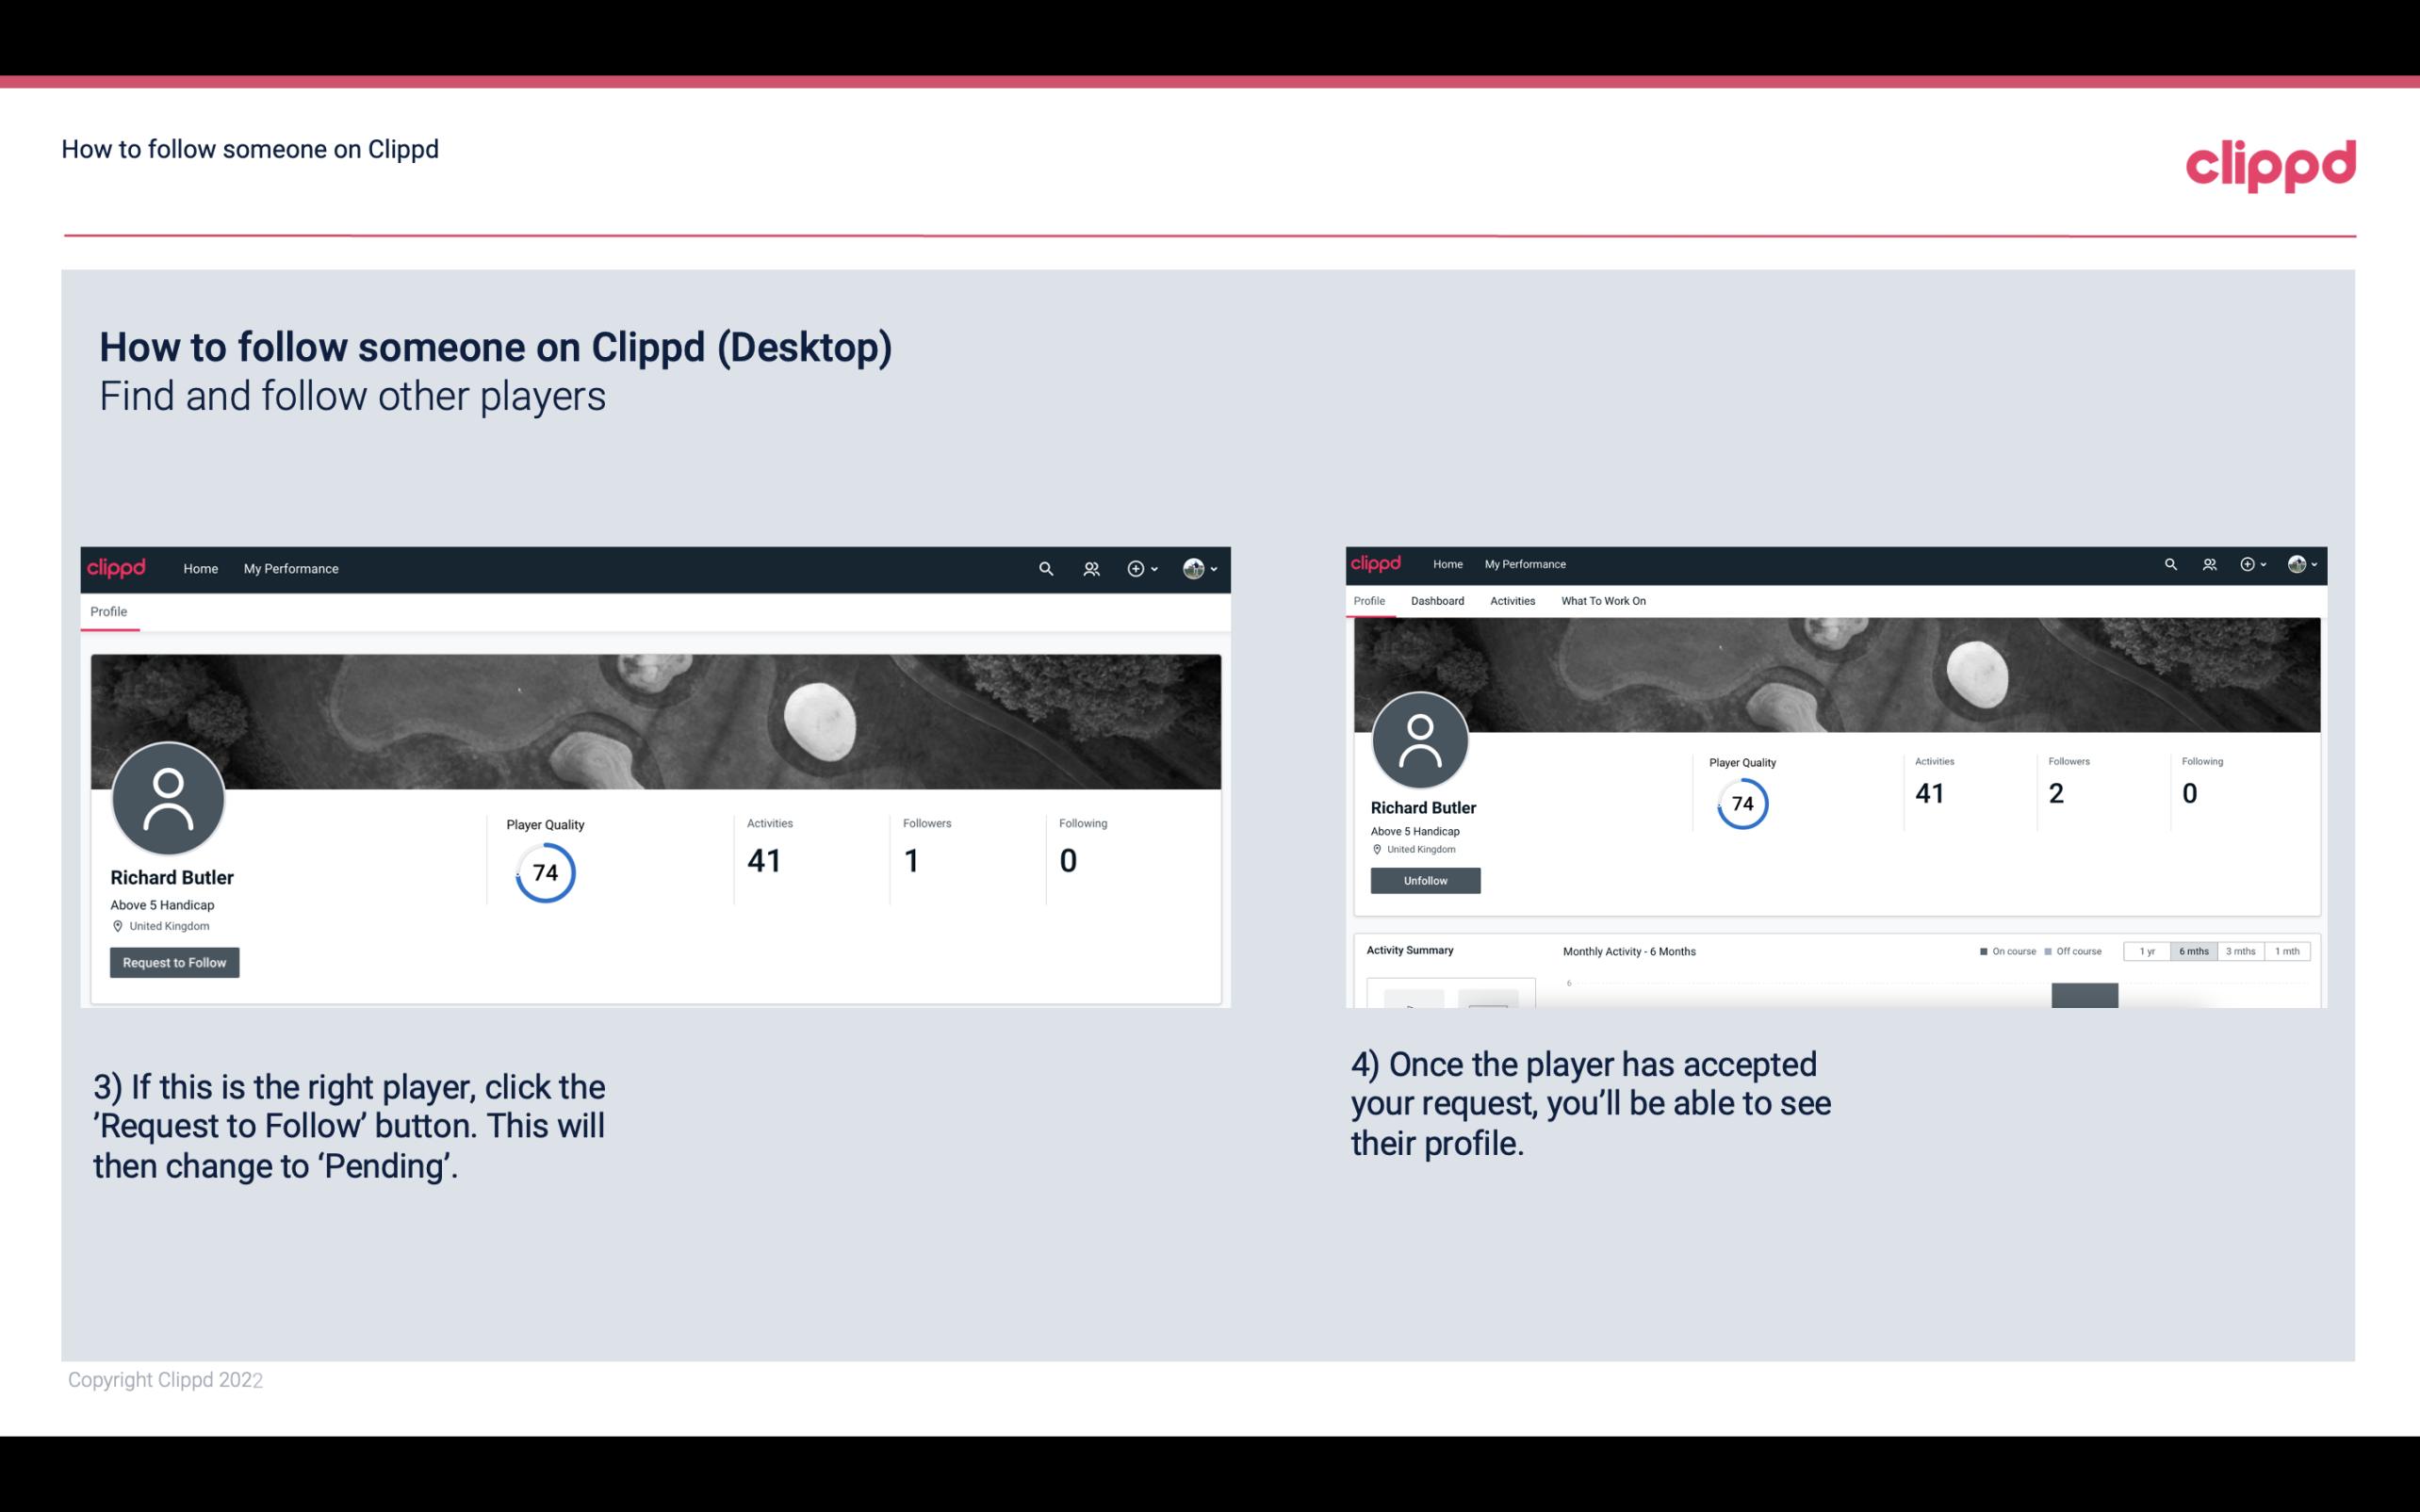This screenshot has width=2420, height=1512.
Task: Click the 'Request to Follow' button
Action: click(x=174, y=962)
